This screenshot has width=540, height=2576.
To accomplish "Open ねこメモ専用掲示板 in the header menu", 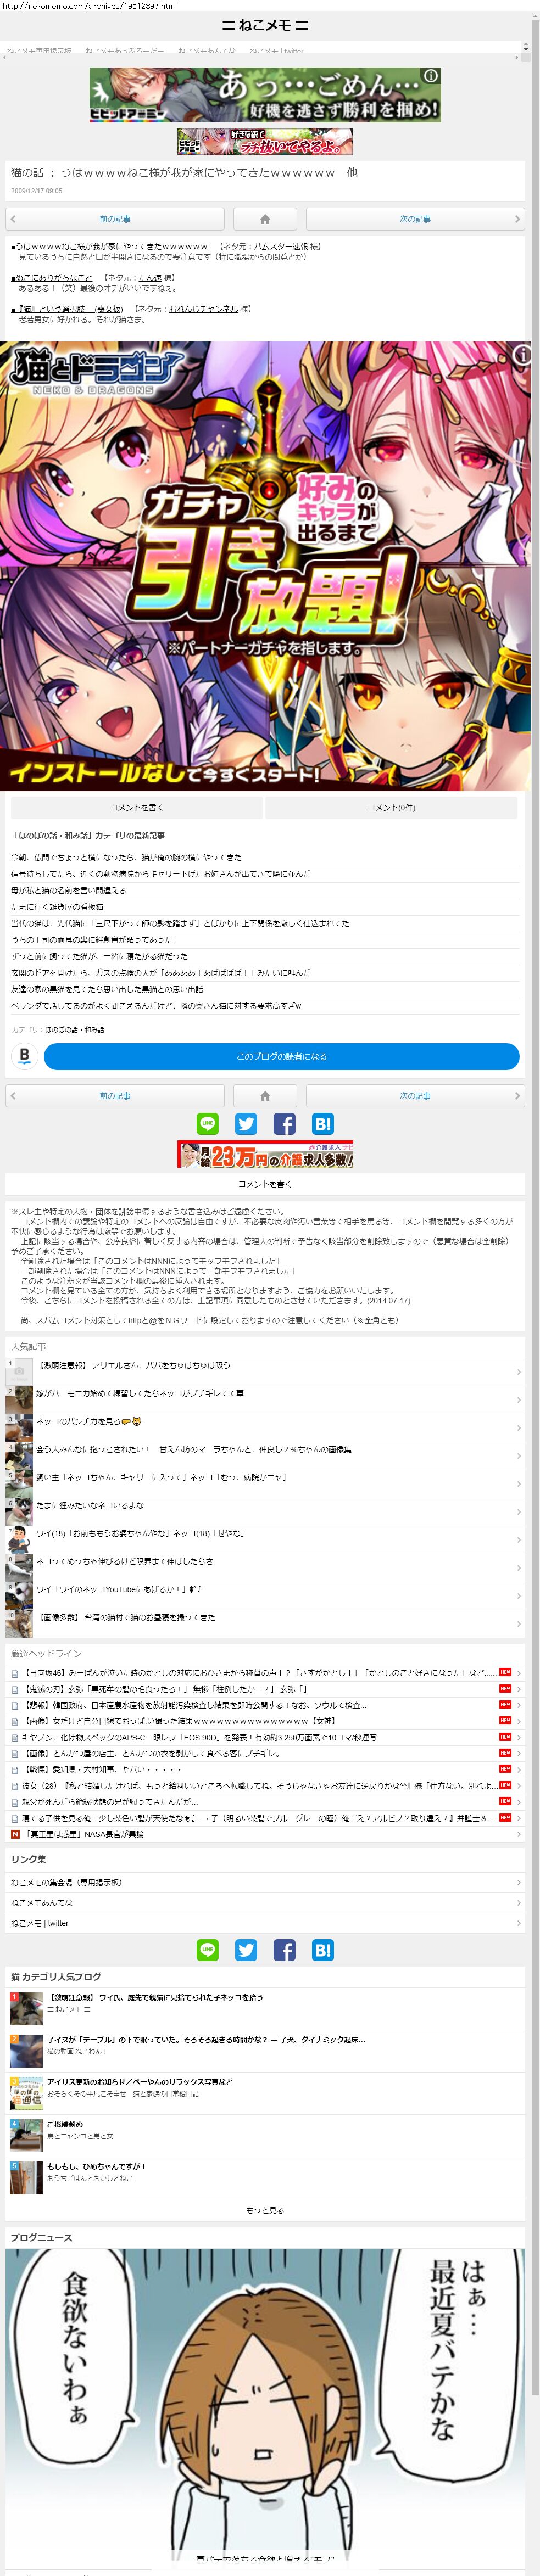I will click(x=39, y=50).
